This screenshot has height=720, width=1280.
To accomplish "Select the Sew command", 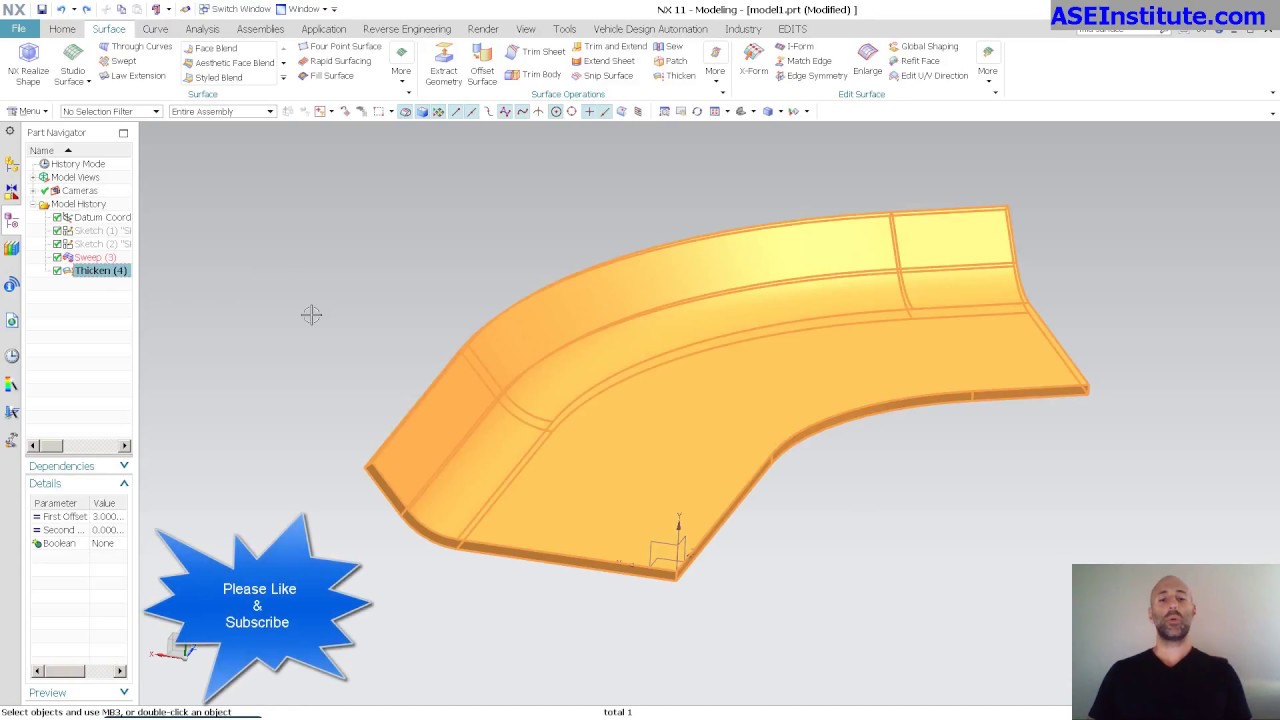I will tap(668, 46).
